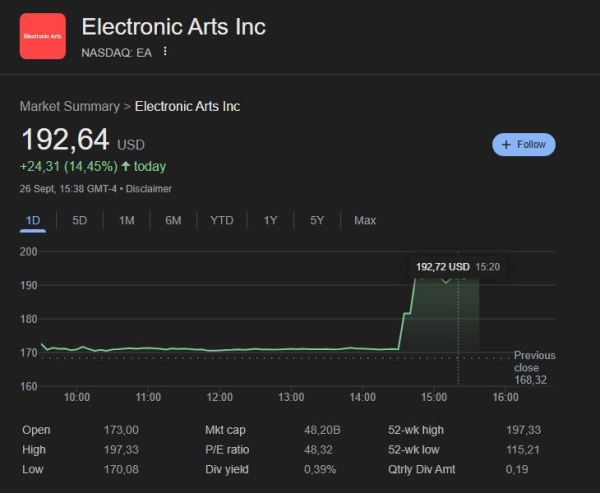Select the 5Y chart tab
600x493 pixels.
coord(317,220)
